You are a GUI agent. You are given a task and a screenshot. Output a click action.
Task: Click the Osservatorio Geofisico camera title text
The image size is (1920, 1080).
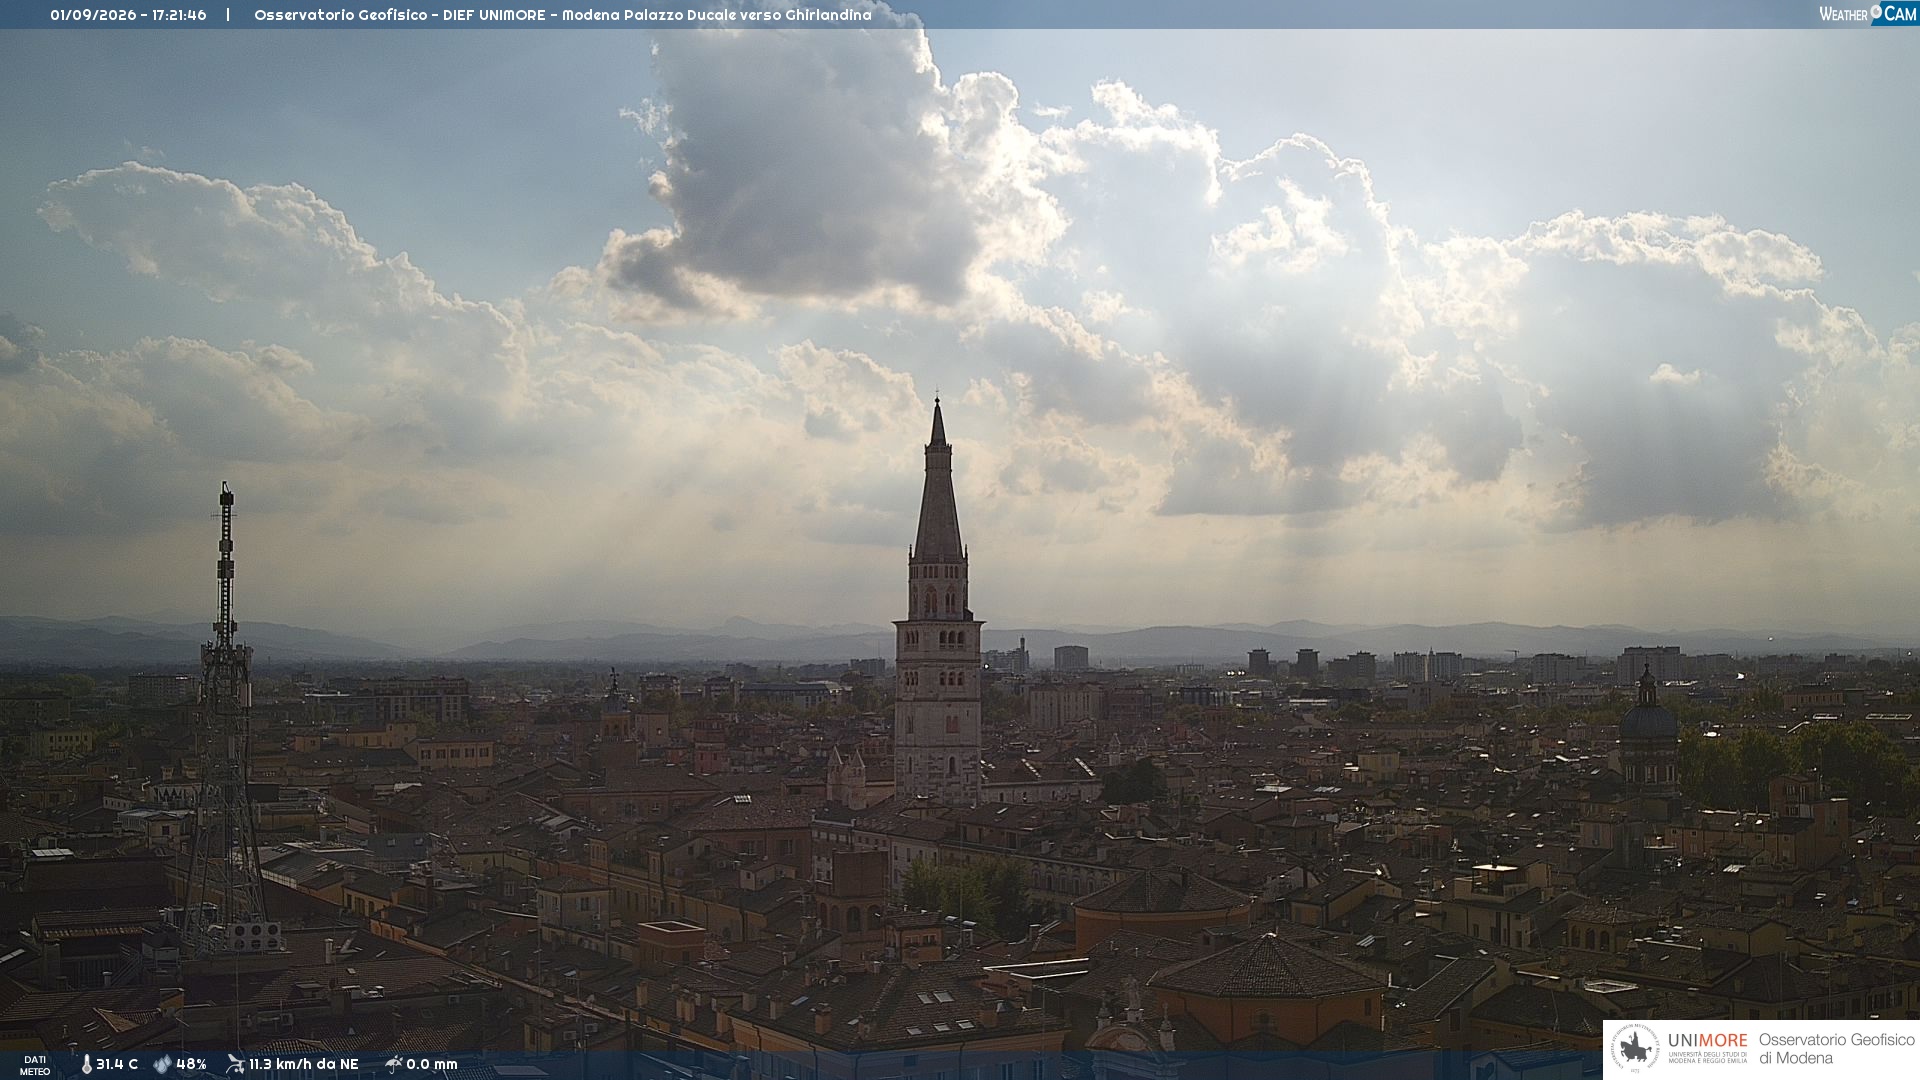pos(562,15)
